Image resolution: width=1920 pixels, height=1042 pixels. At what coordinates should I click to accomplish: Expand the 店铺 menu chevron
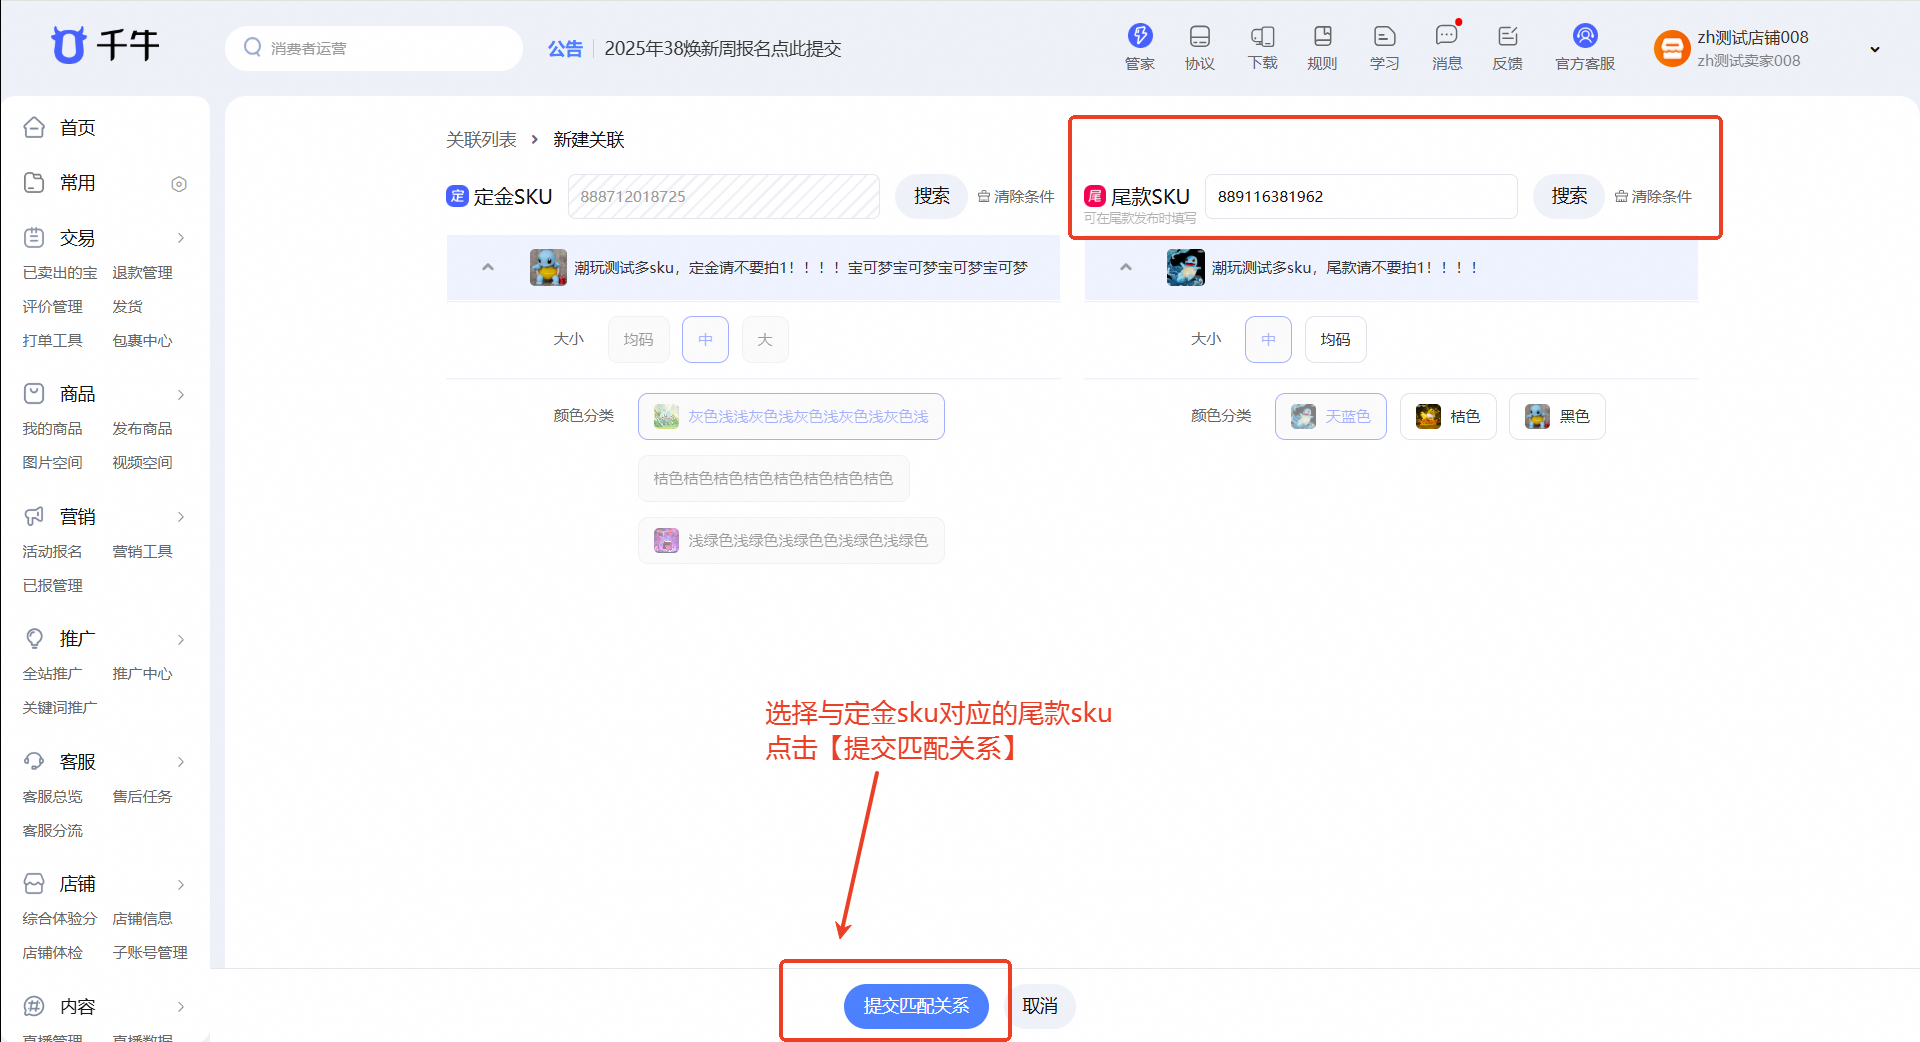click(181, 884)
